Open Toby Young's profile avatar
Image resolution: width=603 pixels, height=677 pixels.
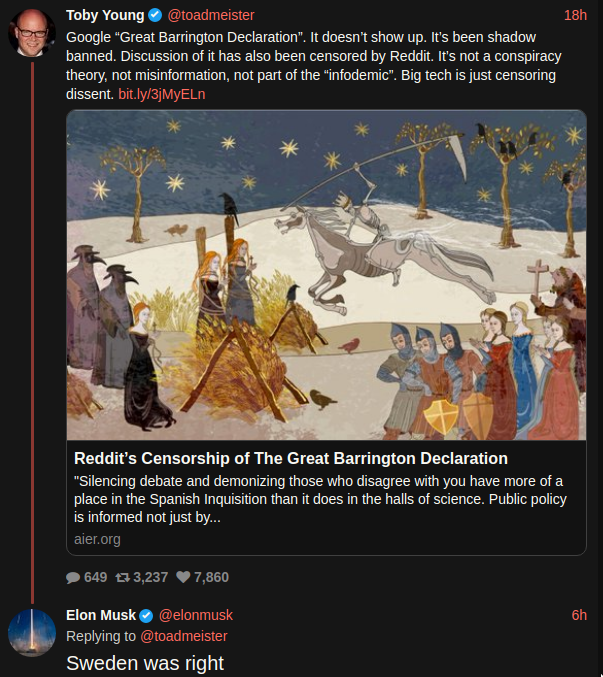(x=32, y=33)
